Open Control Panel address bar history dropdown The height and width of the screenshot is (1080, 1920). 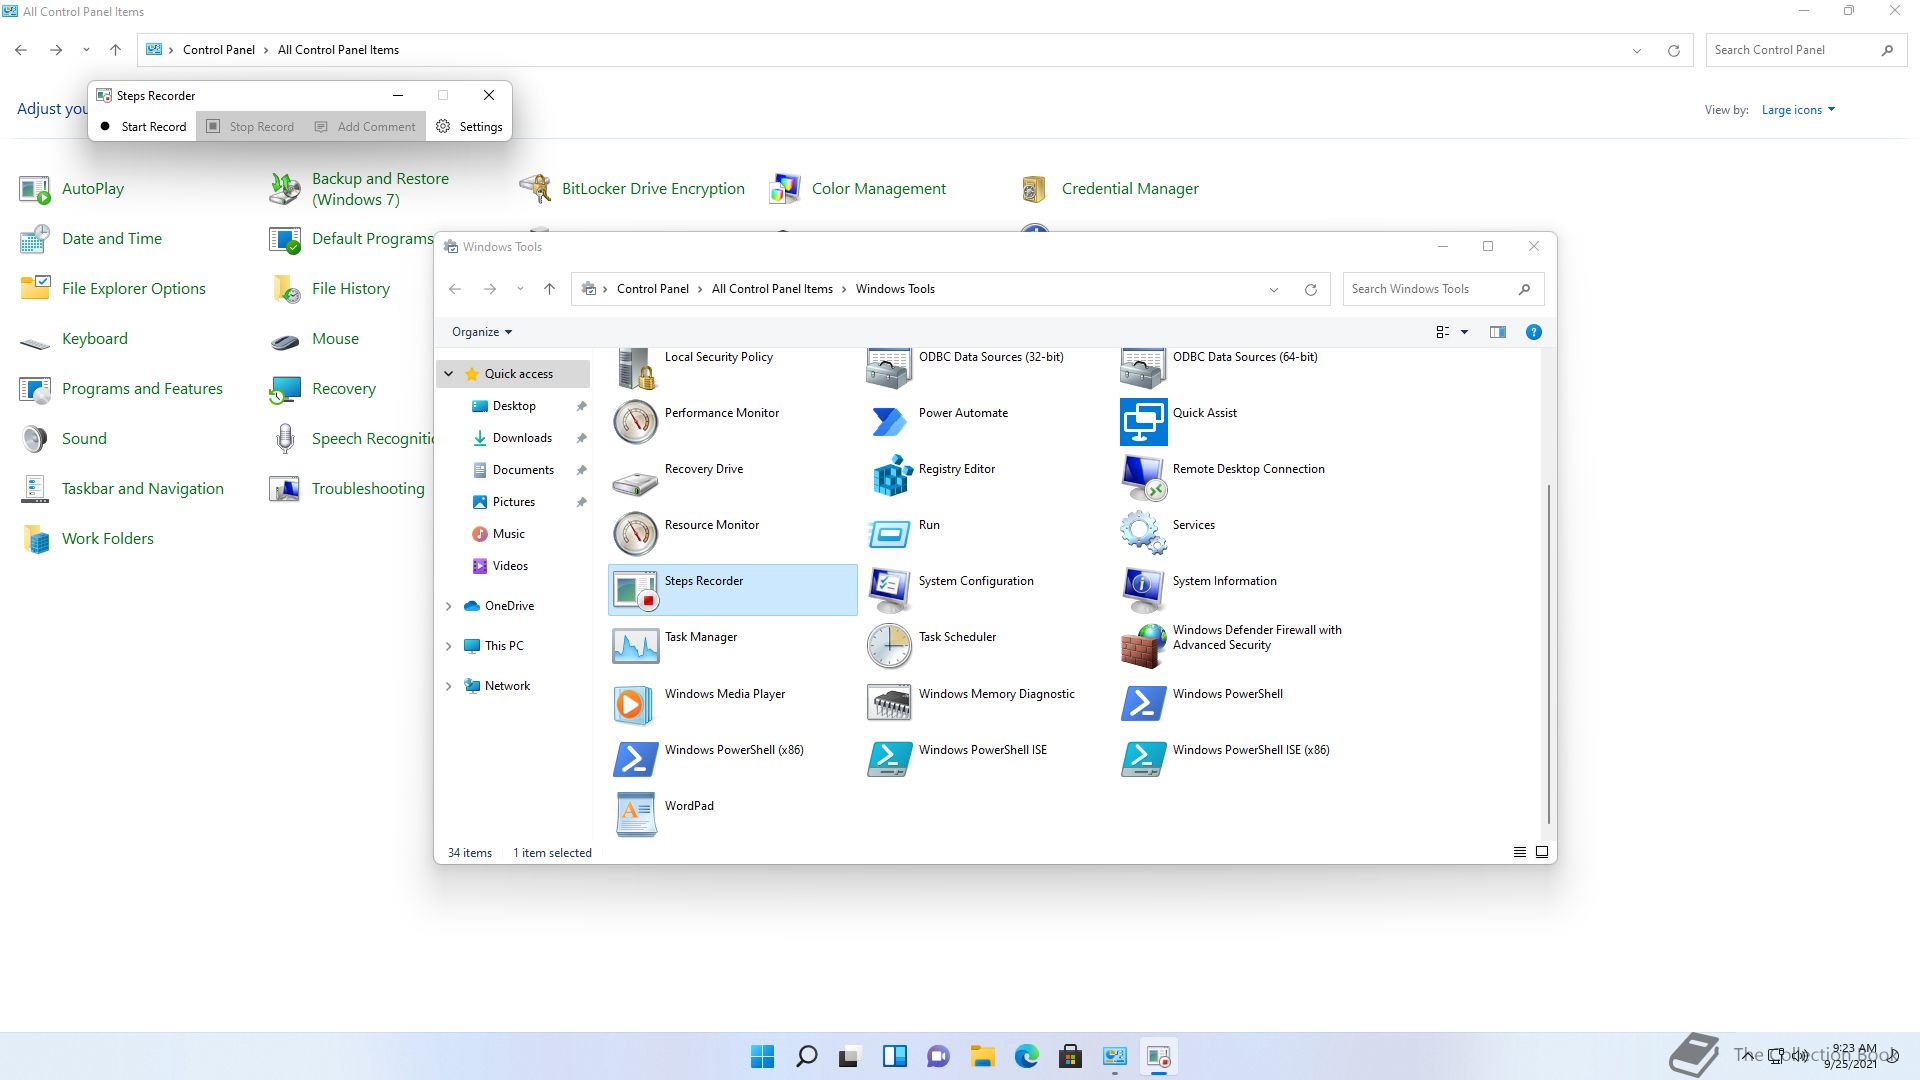point(1637,50)
